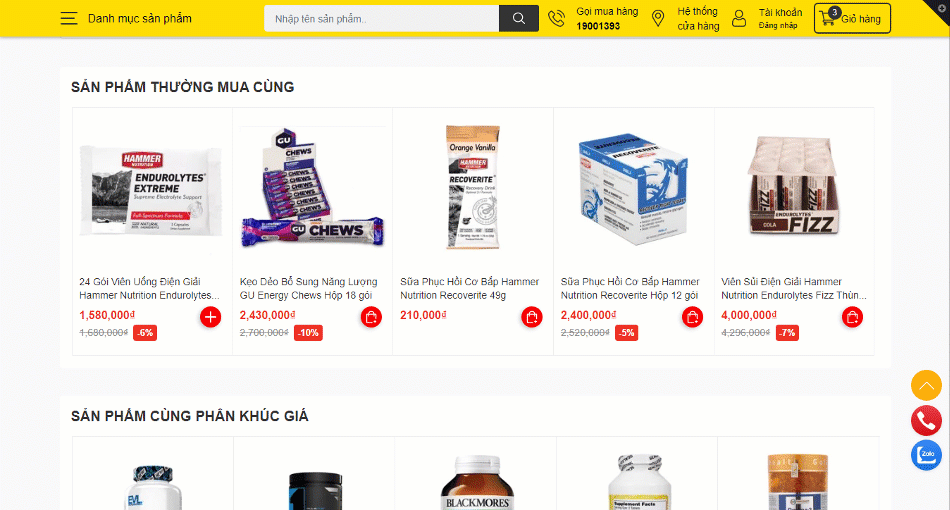Focus the product name search field
The width and height of the screenshot is (950, 510).
tap(382, 18)
